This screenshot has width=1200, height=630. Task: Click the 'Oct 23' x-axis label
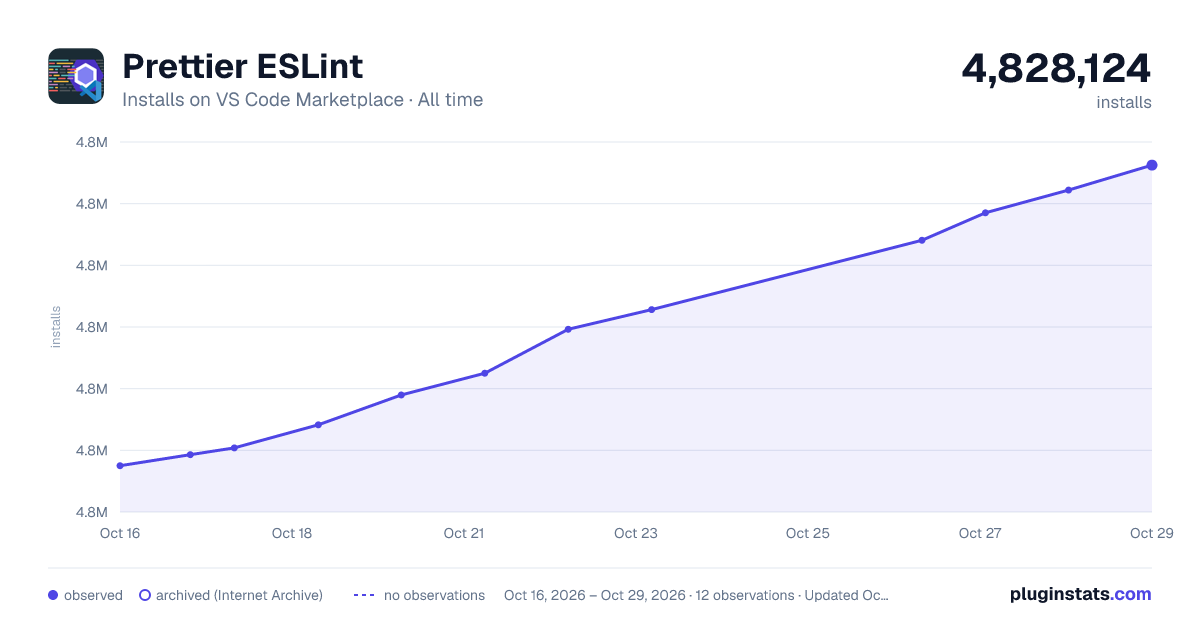(636, 533)
